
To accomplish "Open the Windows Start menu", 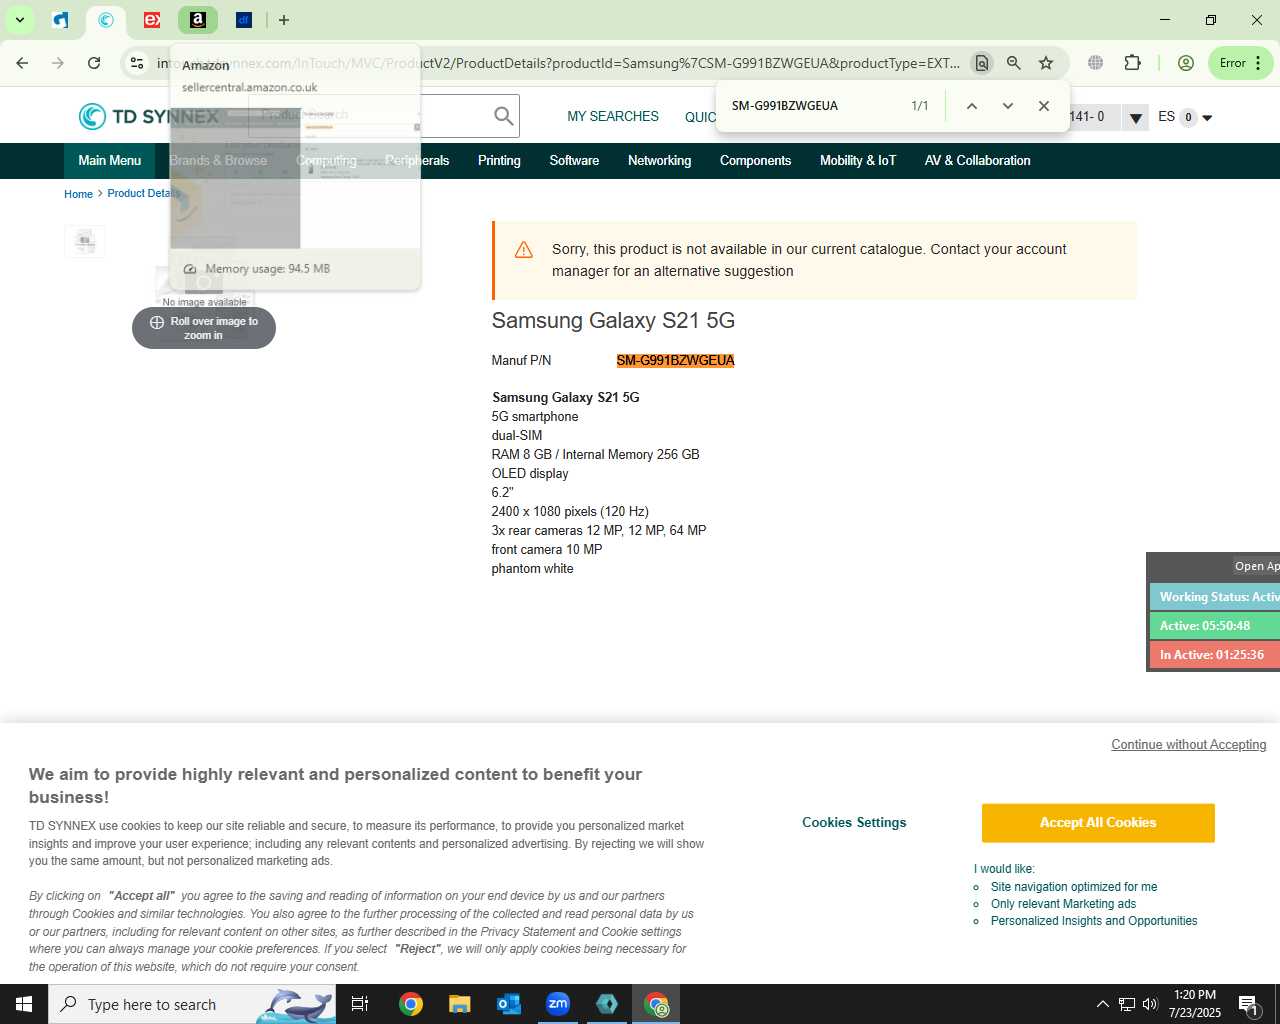I will click(x=24, y=1004).
